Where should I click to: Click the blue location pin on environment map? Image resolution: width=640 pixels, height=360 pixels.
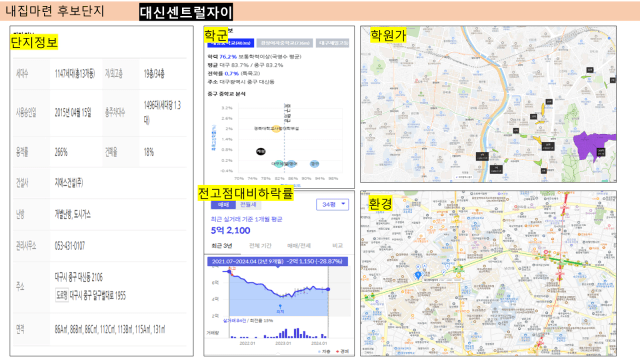pos(418,275)
